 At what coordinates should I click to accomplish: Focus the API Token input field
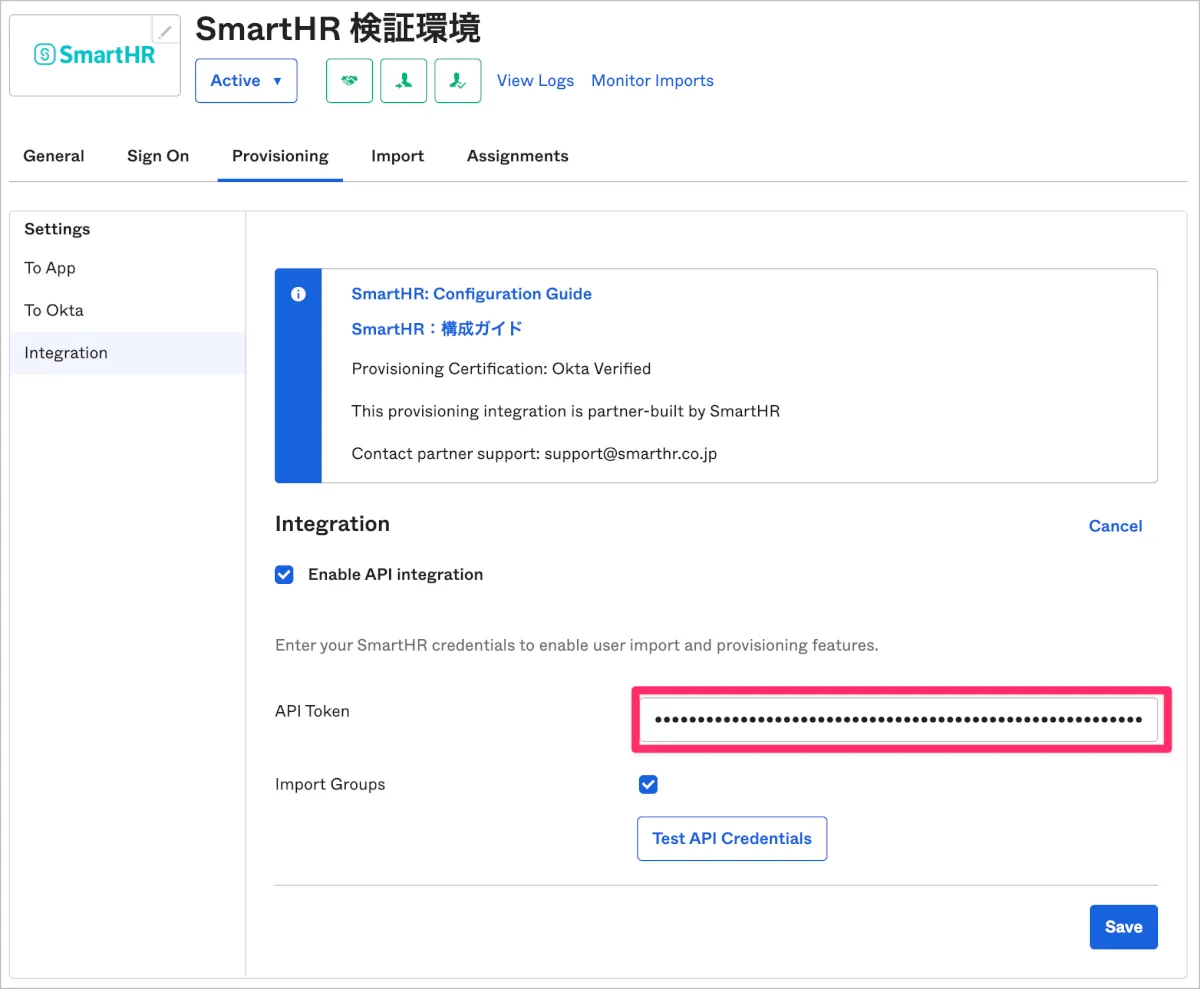tap(898, 719)
